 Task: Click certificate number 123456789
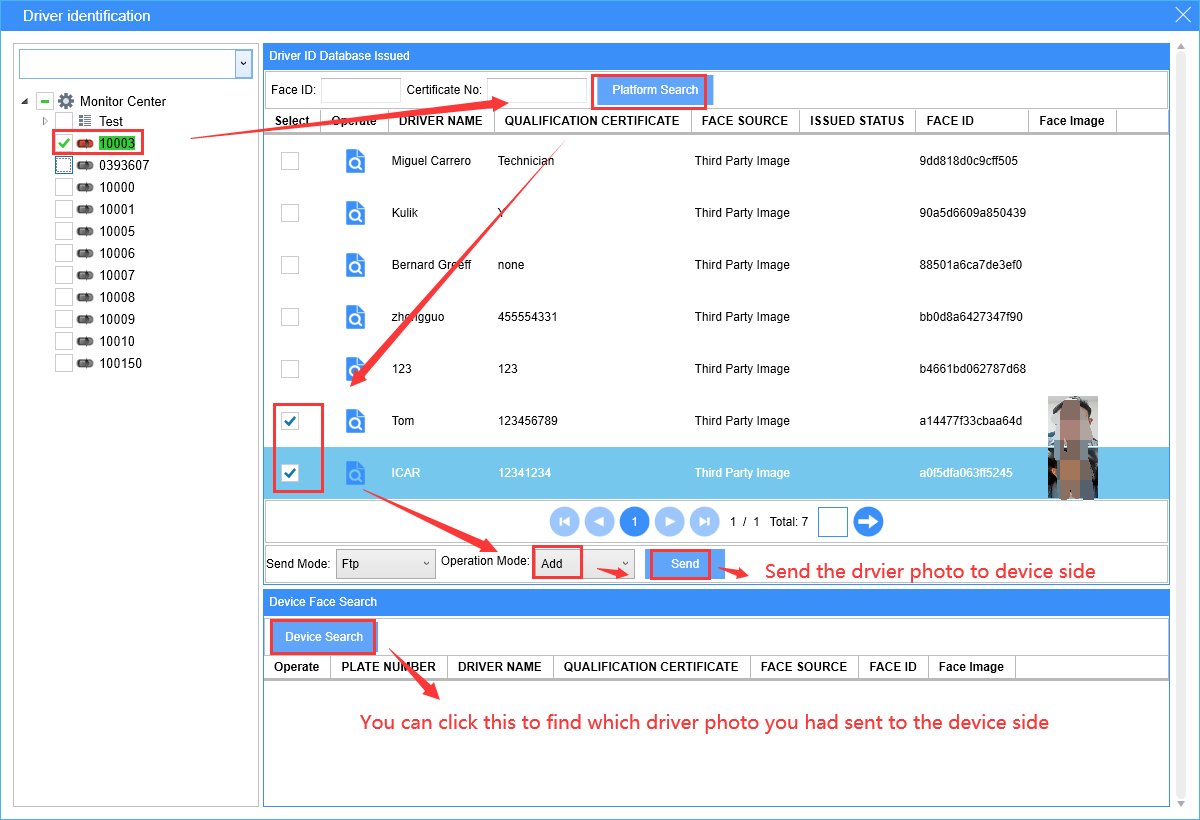[527, 421]
